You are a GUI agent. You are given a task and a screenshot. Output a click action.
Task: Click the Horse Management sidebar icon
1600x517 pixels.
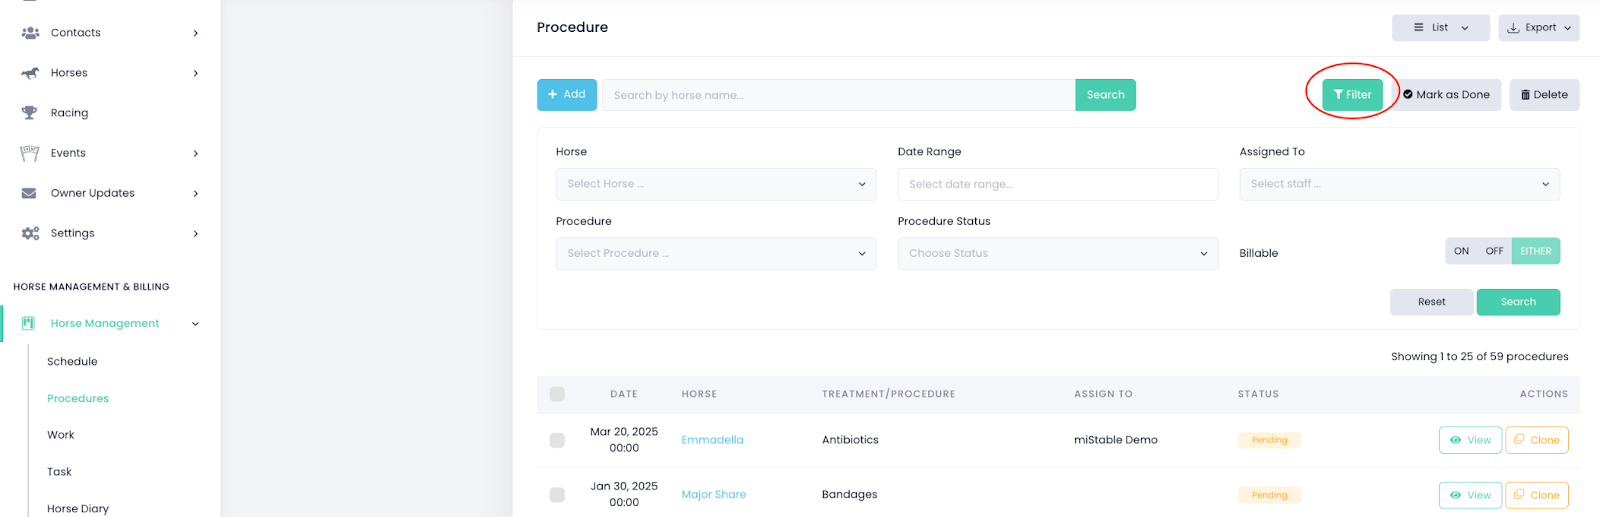[x=28, y=323]
